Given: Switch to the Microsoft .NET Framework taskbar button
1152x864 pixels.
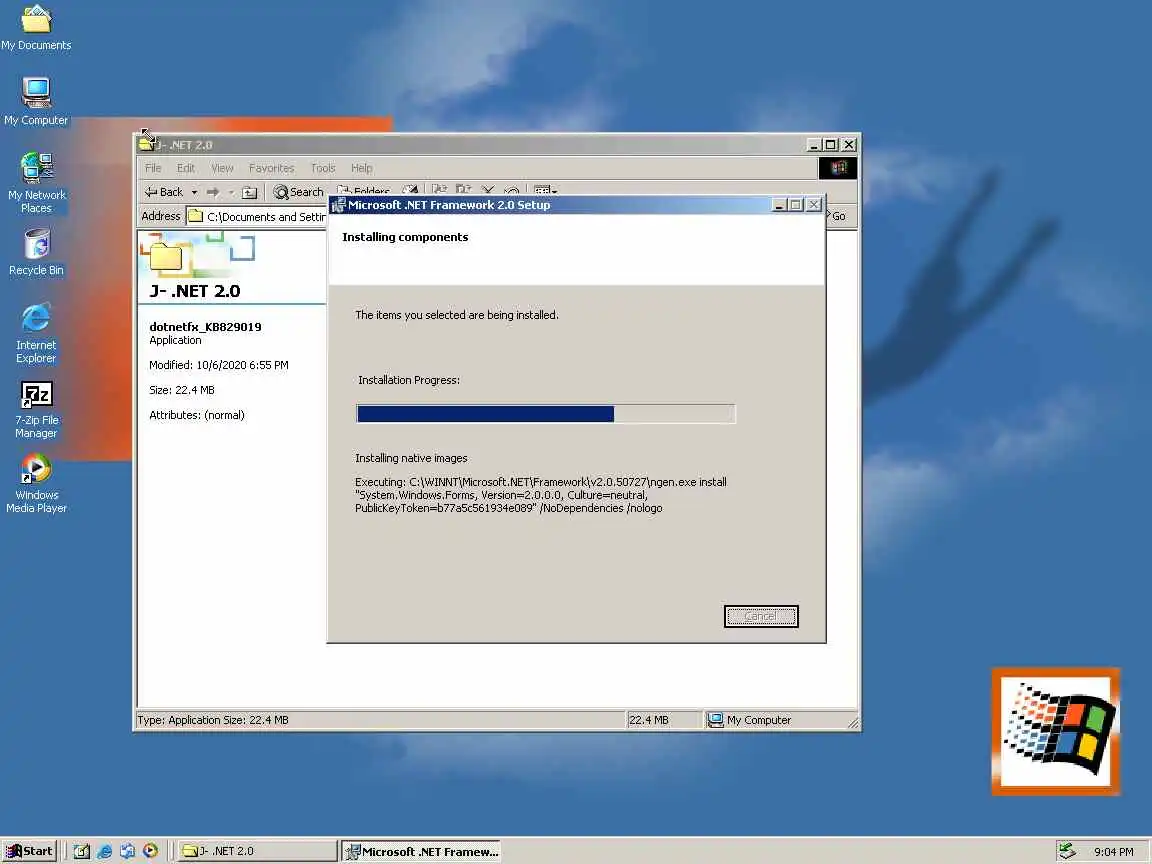Looking at the screenshot, I should coord(421,851).
